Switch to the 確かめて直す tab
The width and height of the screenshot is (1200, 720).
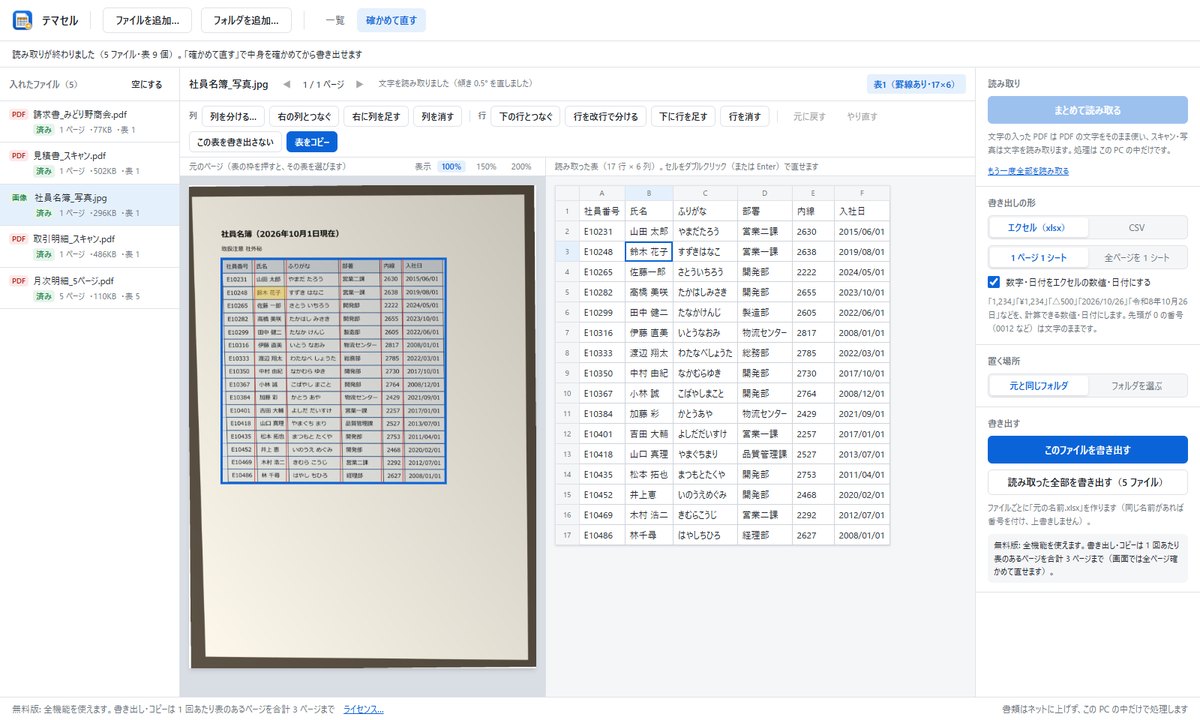[392, 20]
